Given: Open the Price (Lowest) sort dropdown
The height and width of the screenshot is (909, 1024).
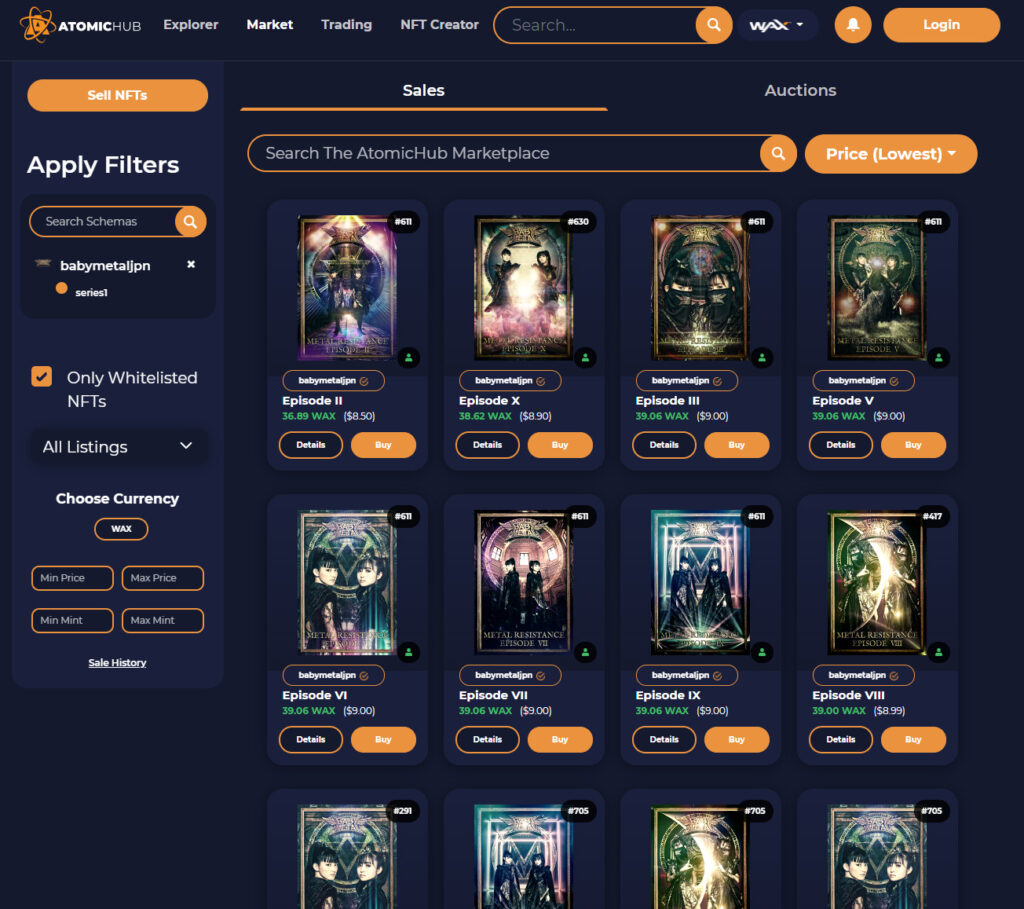Looking at the screenshot, I should [891, 154].
